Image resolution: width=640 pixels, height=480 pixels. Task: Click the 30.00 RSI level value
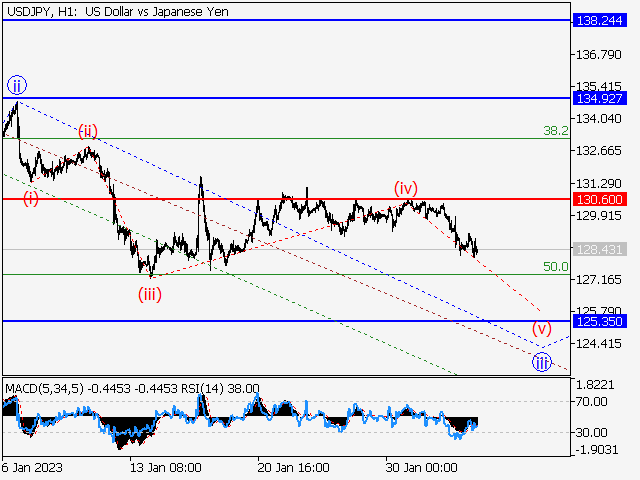pyautogui.click(x=591, y=432)
